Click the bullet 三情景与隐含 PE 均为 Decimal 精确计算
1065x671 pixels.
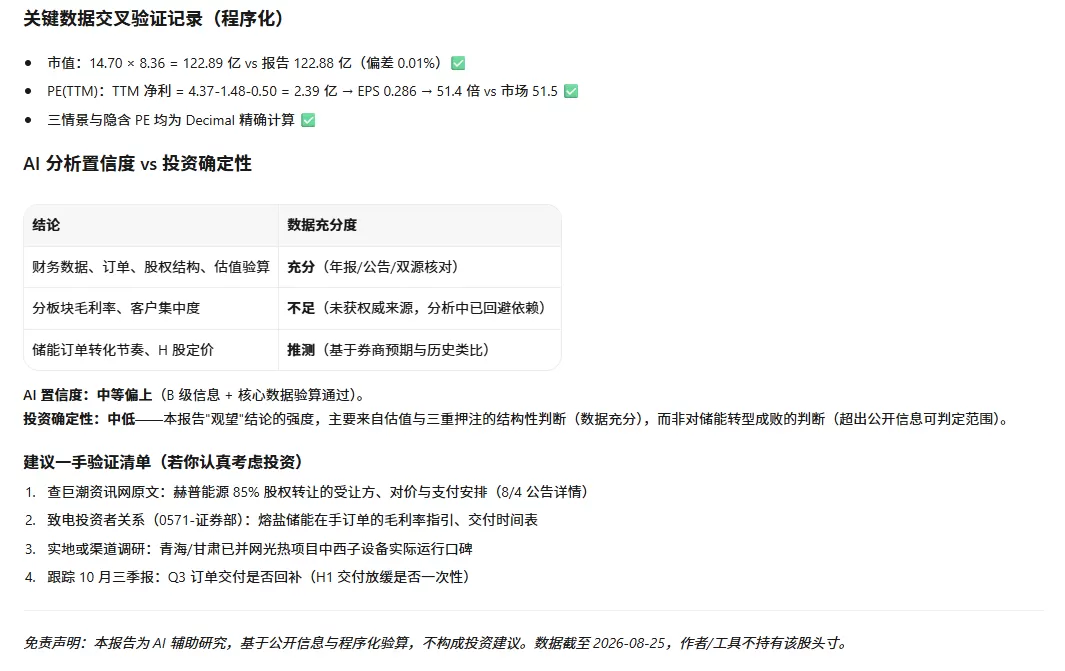tap(181, 120)
